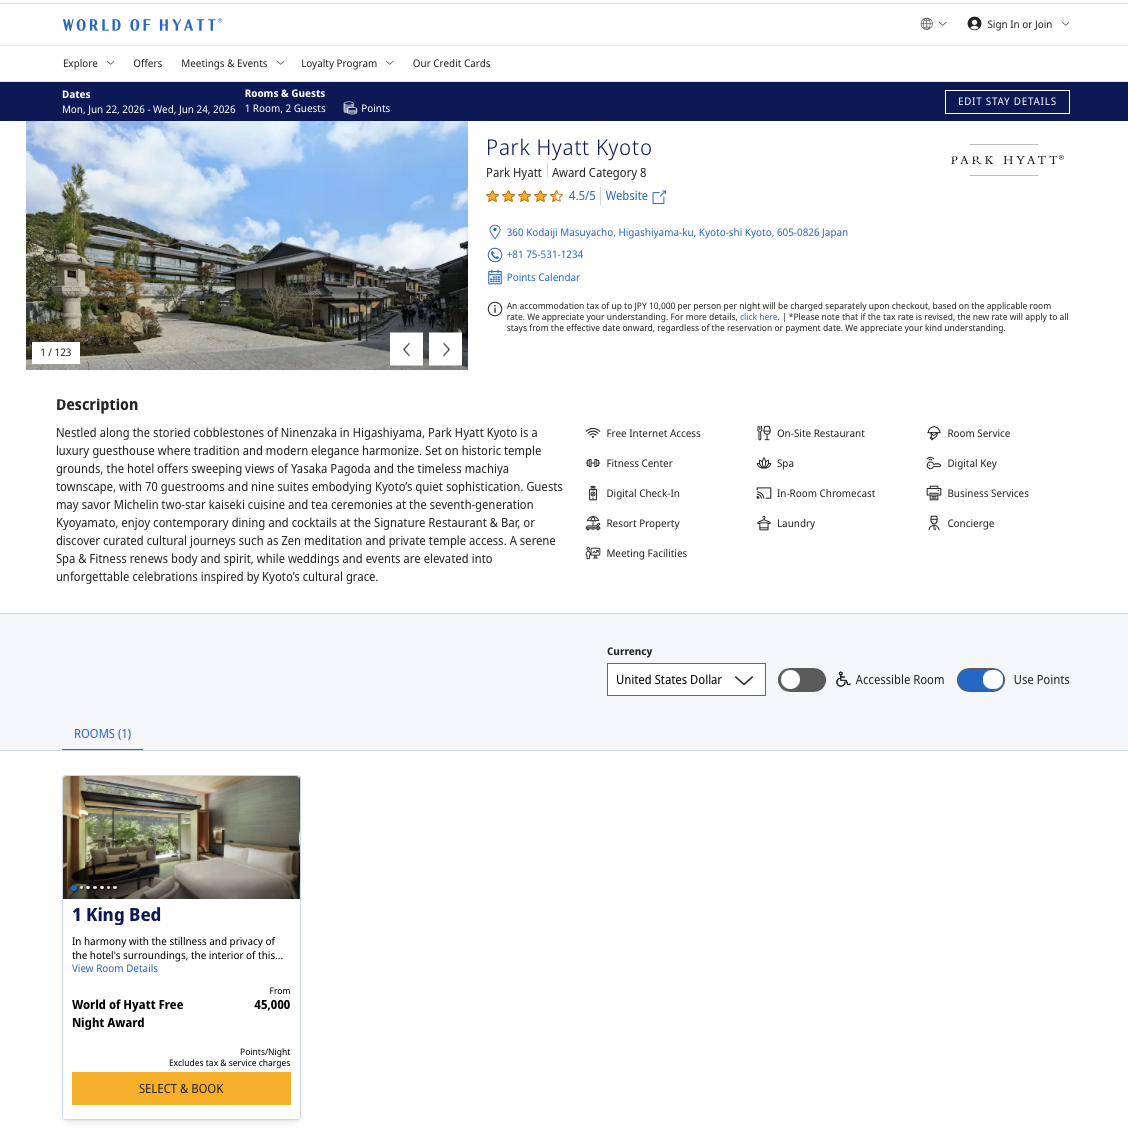Image resolution: width=1128 pixels, height=1138 pixels.
Task: Click the 'click here' tax details link
Action: click(x=759, y=317)
